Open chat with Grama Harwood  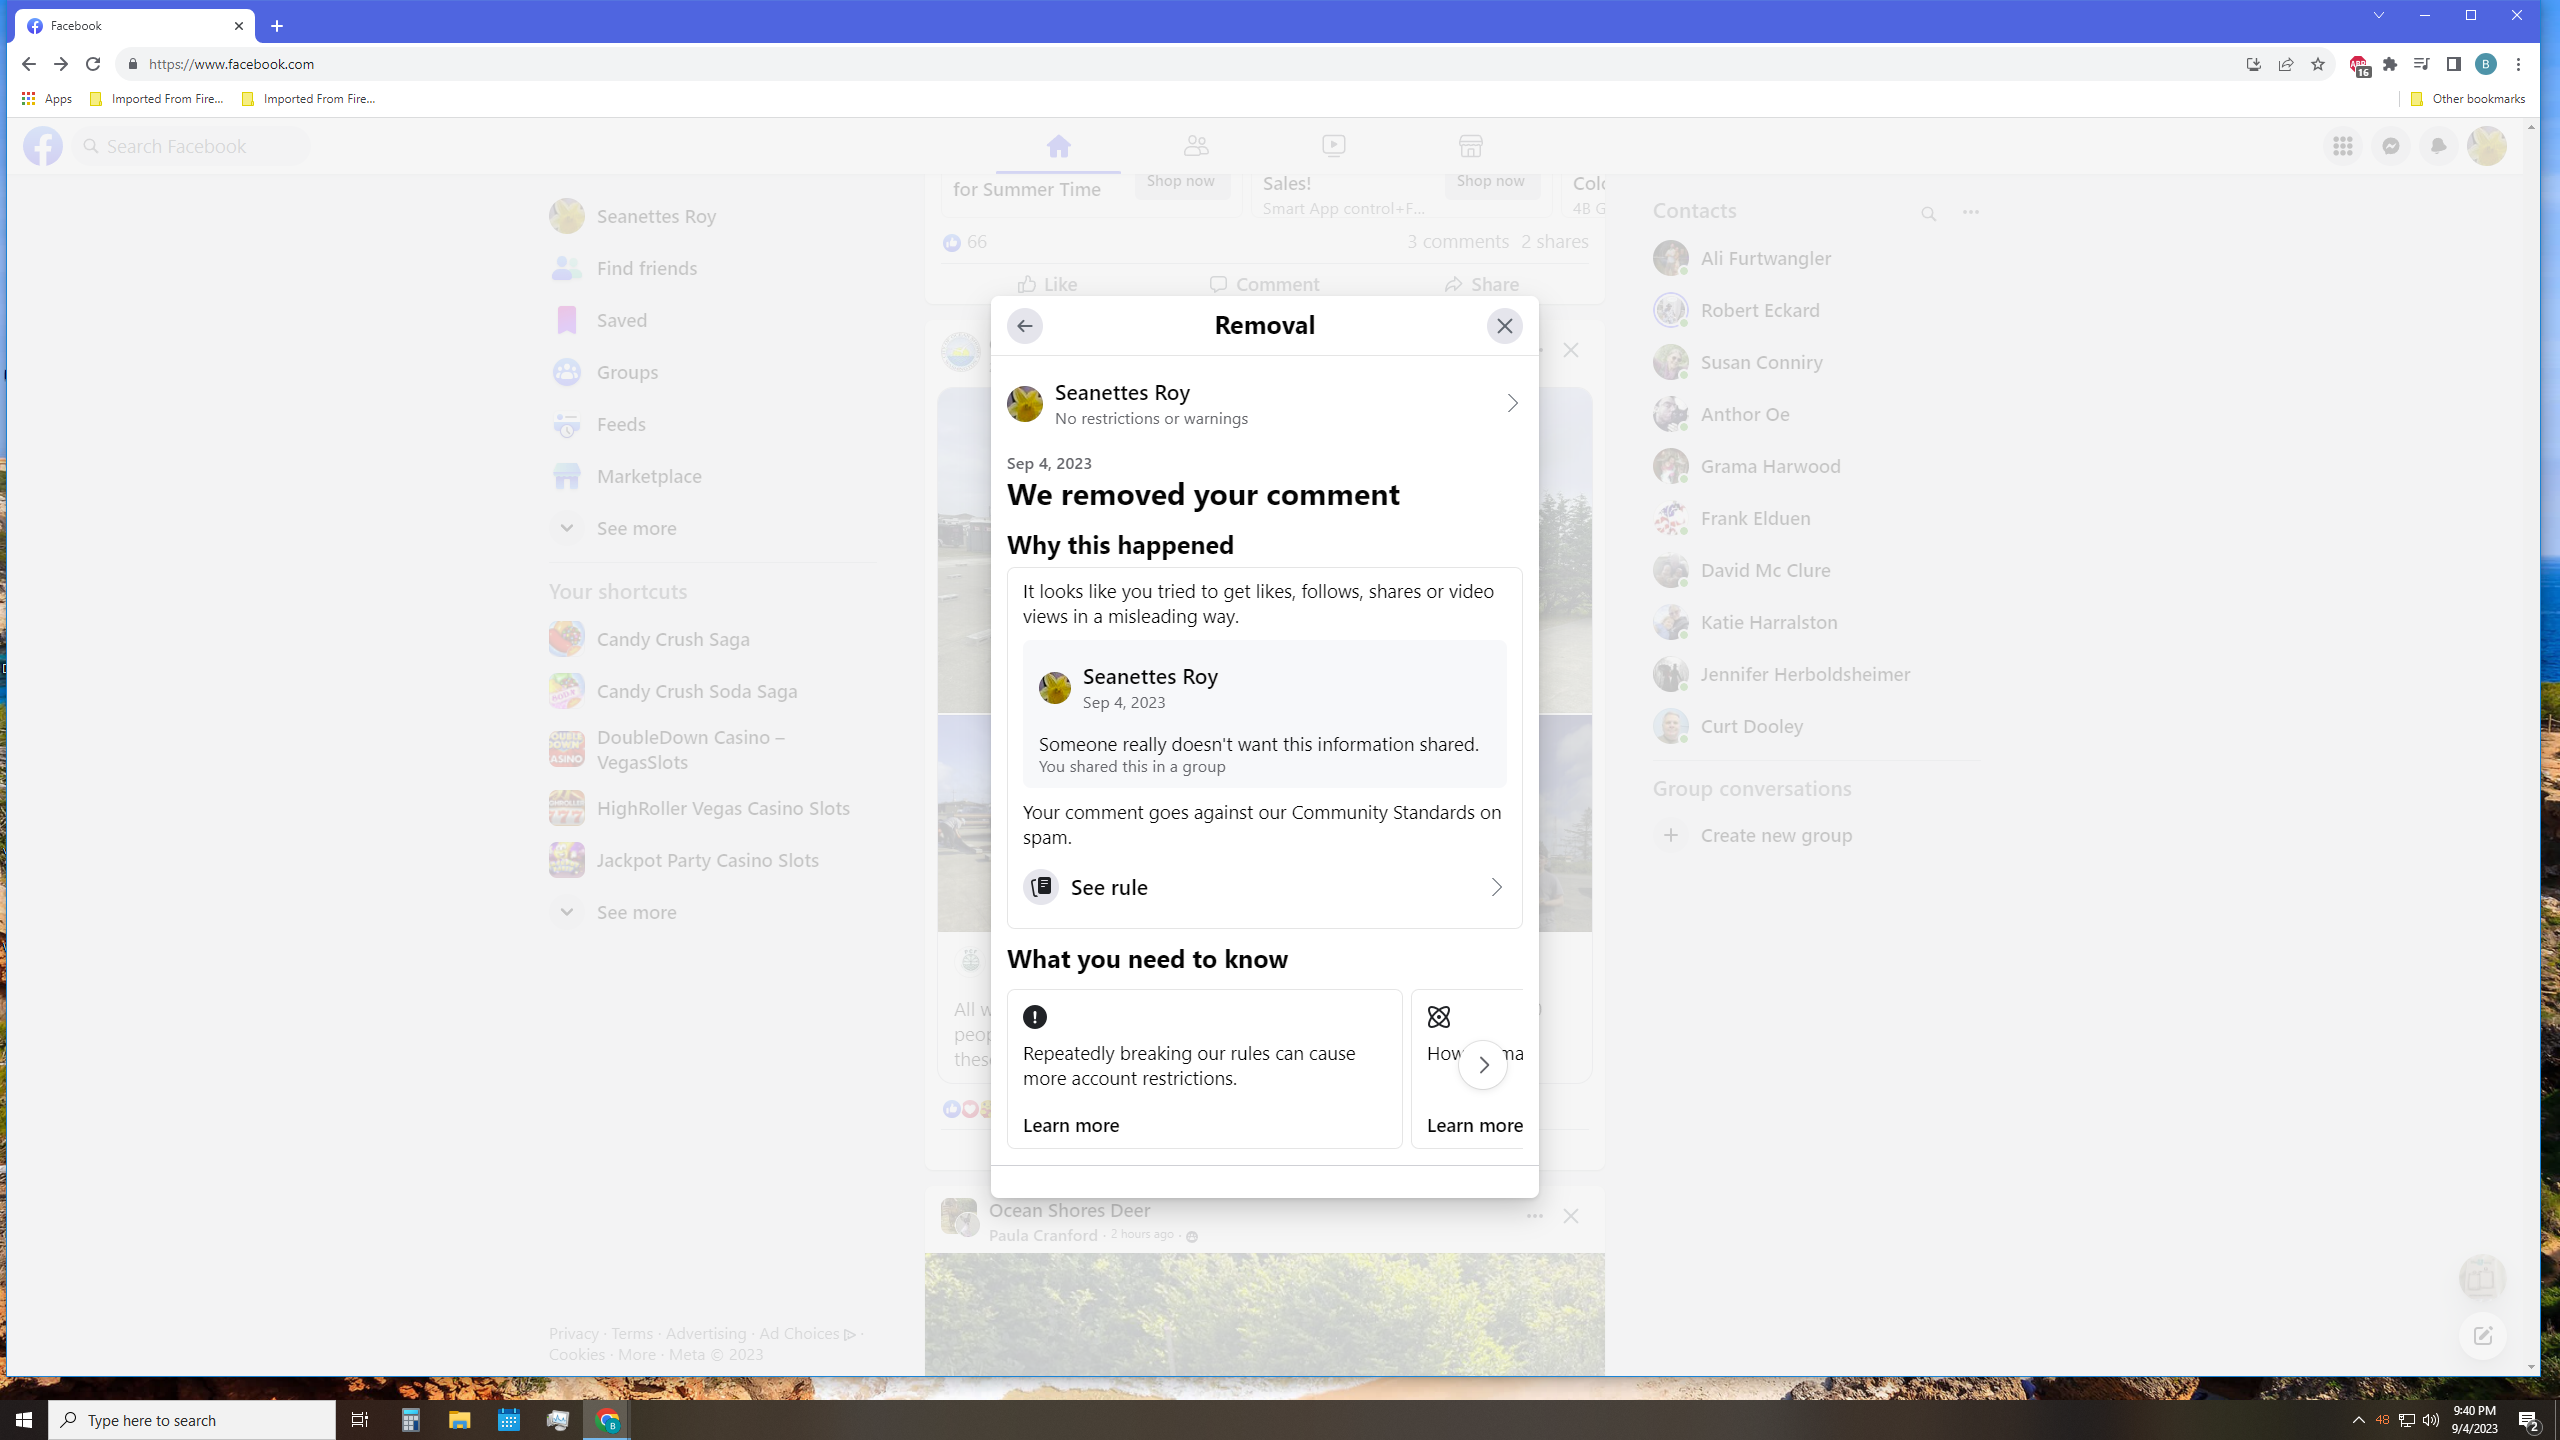click(x=1816, y=466)
